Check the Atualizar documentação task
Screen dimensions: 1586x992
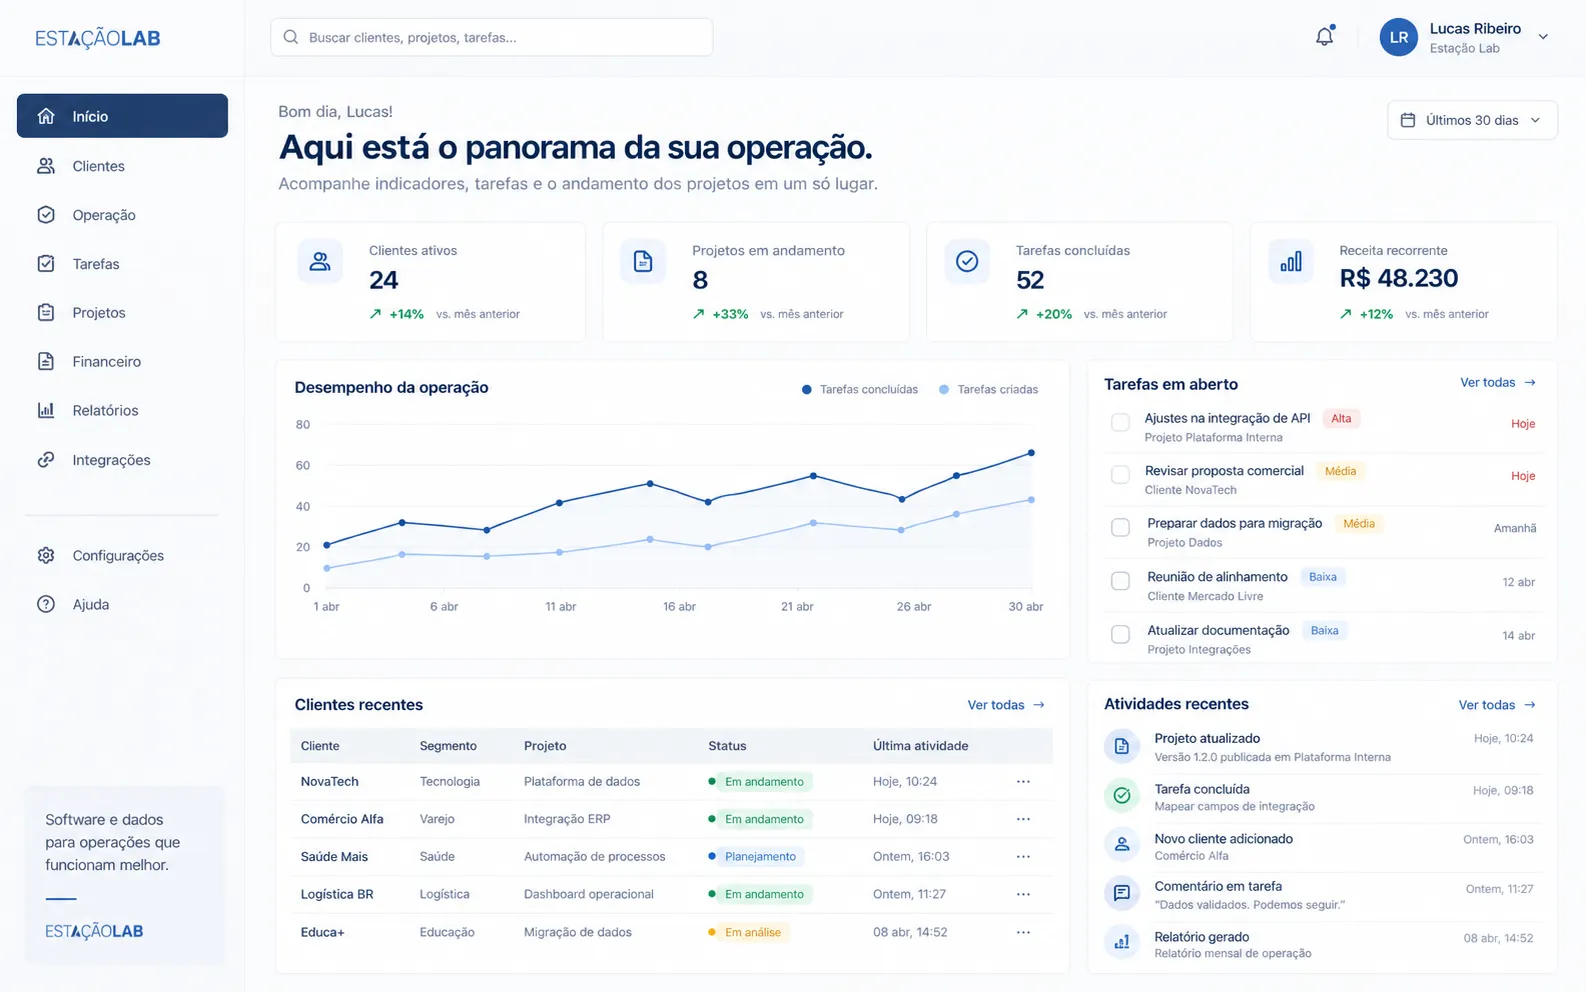tap(1121, 635)
